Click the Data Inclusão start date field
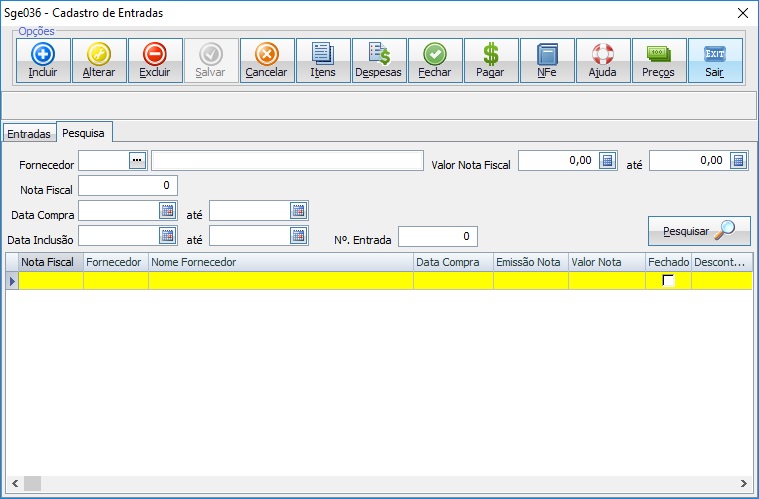Image resolution: width=759 pixels, height=499 pixels. [x=119, y=236]
